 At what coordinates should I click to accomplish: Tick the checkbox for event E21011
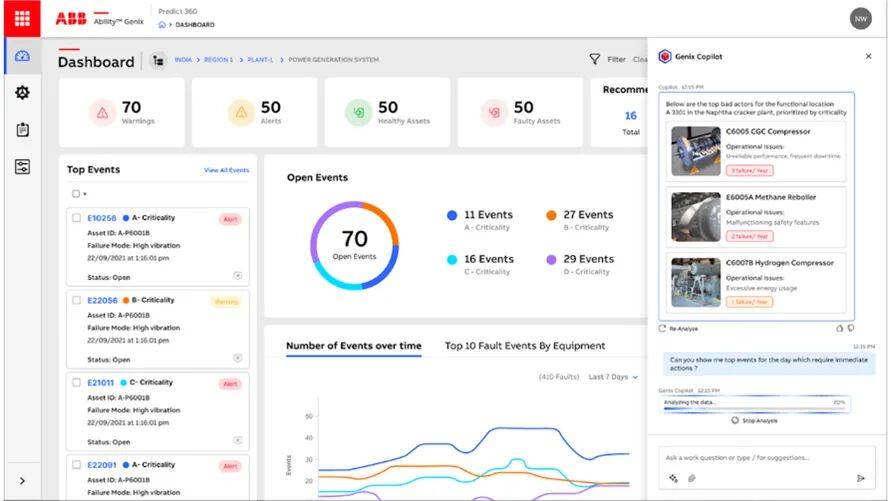[x=76, y=383]
